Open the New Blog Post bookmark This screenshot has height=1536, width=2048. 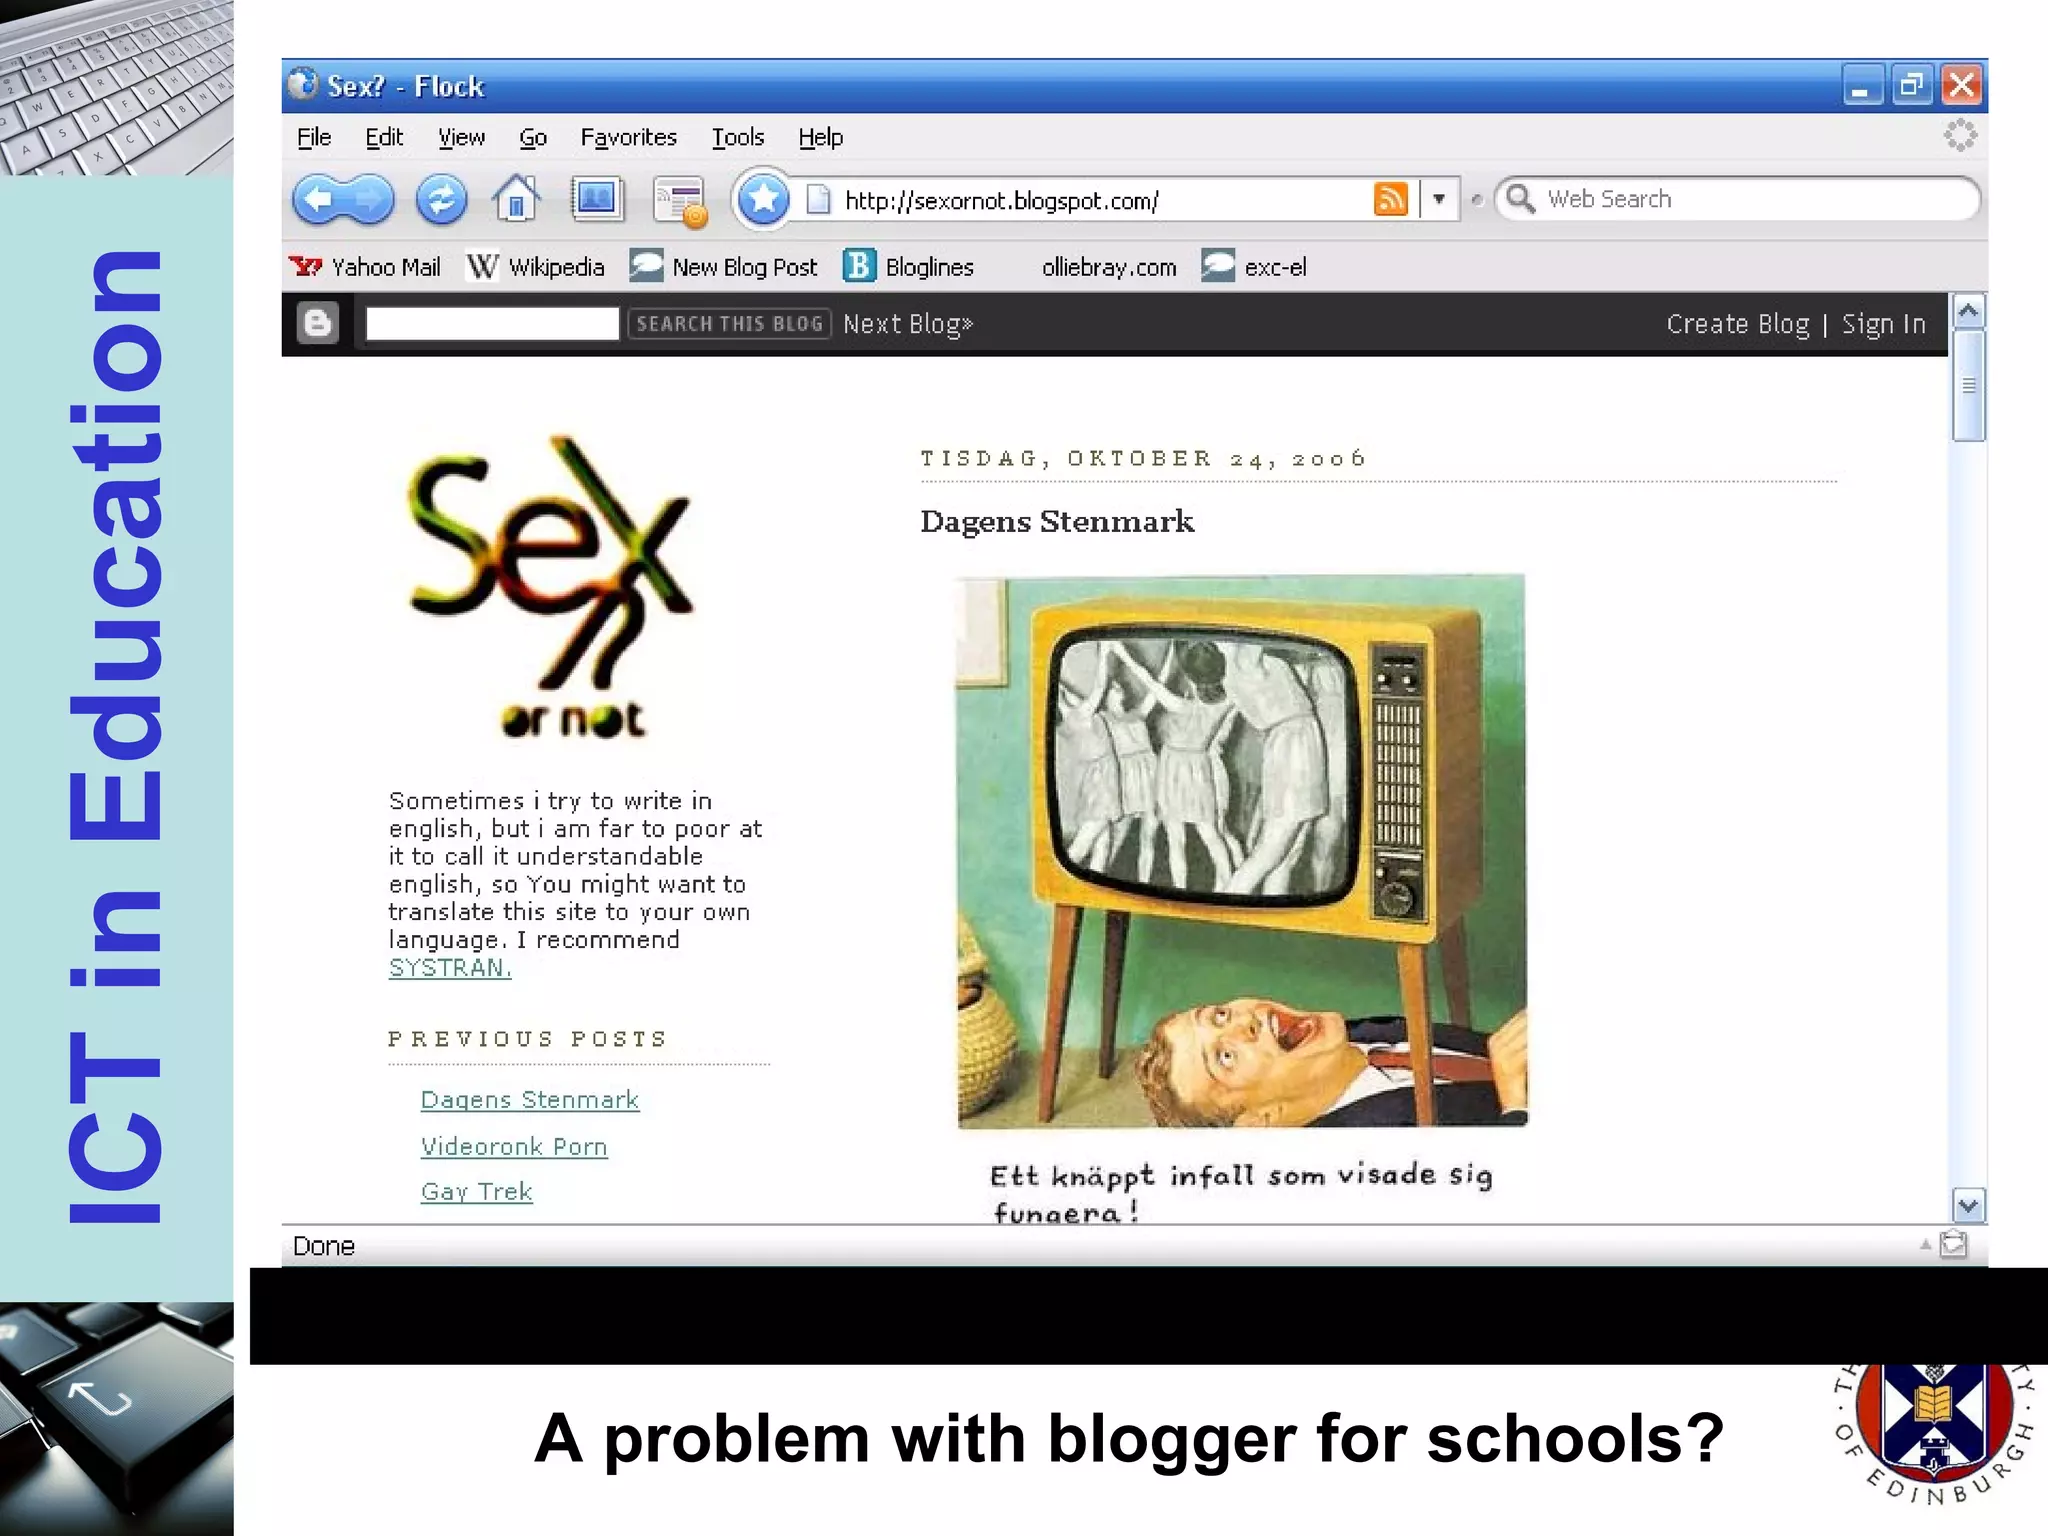coord(723,267)
